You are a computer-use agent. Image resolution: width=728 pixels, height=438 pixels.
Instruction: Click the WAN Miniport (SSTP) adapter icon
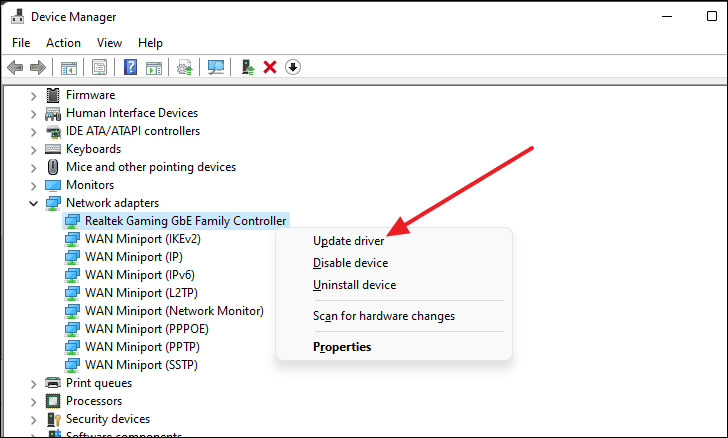[72, 366]
